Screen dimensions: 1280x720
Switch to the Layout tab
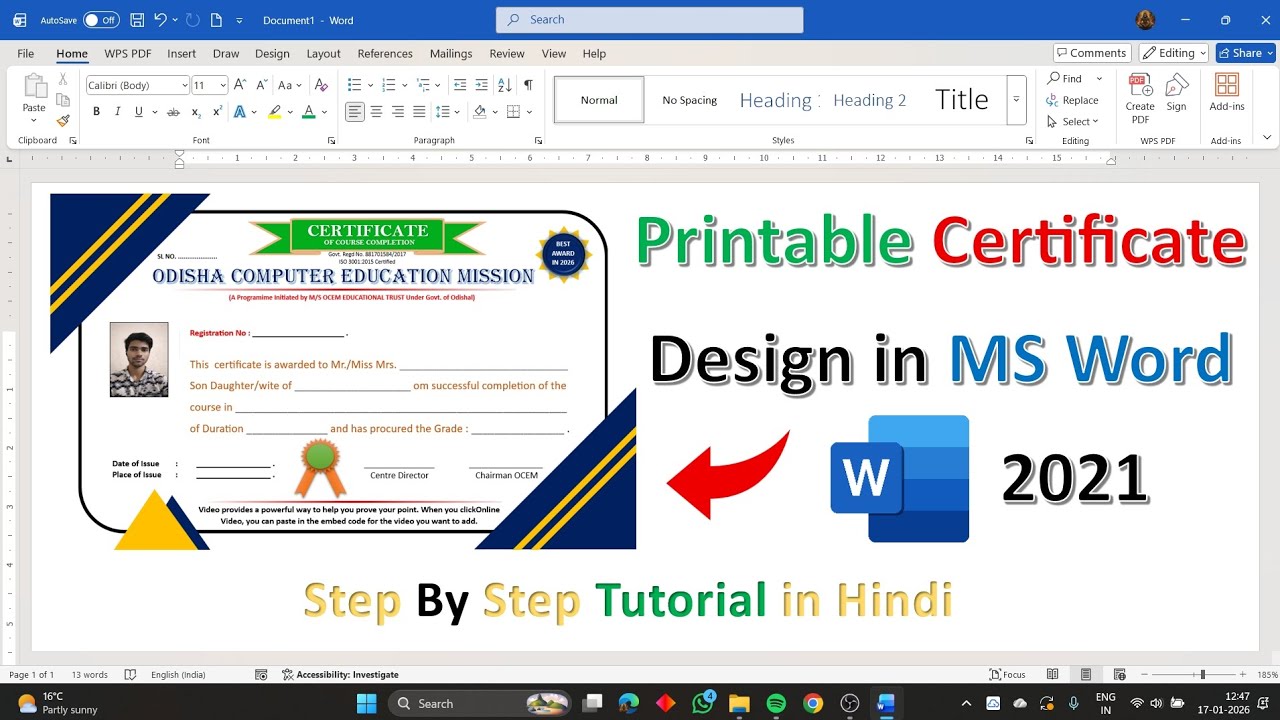[x=323, y=53]
